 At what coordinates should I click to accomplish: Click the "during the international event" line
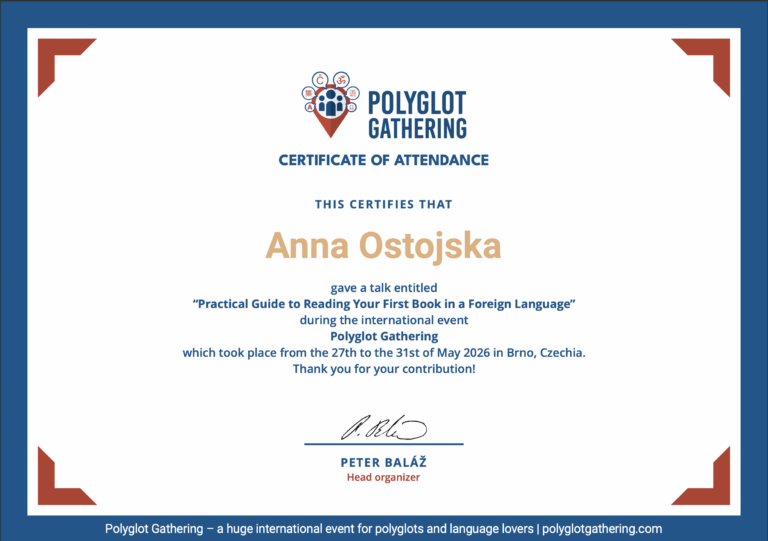[x=384, y=320]
